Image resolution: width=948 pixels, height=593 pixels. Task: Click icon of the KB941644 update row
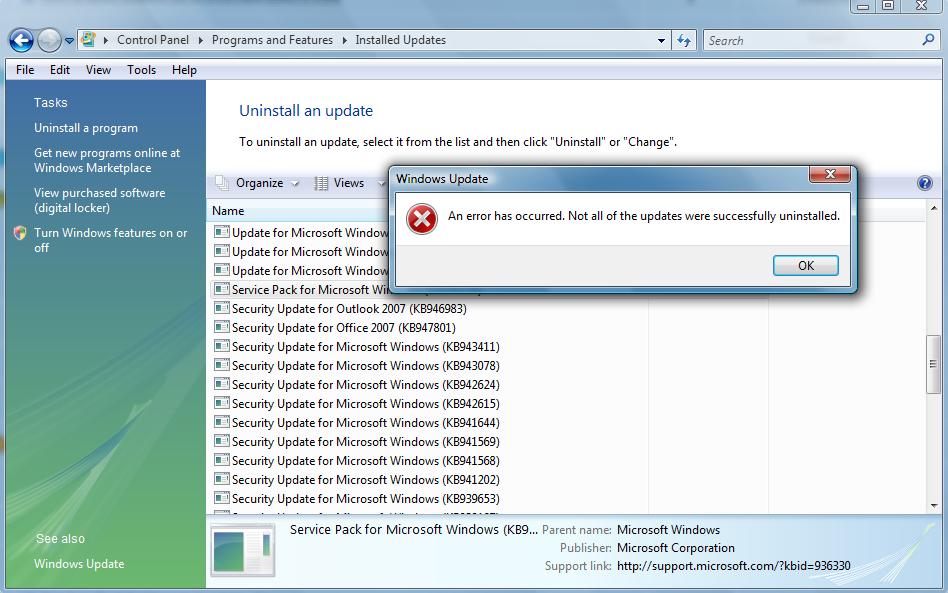[222, 422]
